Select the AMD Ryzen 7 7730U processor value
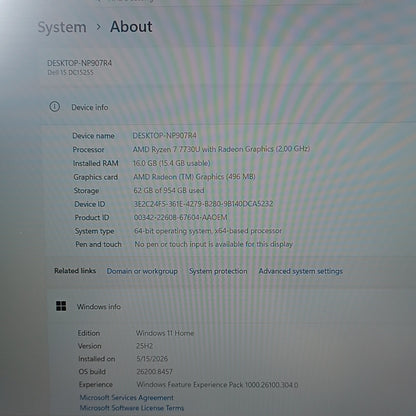The image size is (416, 416). [221, 149]
